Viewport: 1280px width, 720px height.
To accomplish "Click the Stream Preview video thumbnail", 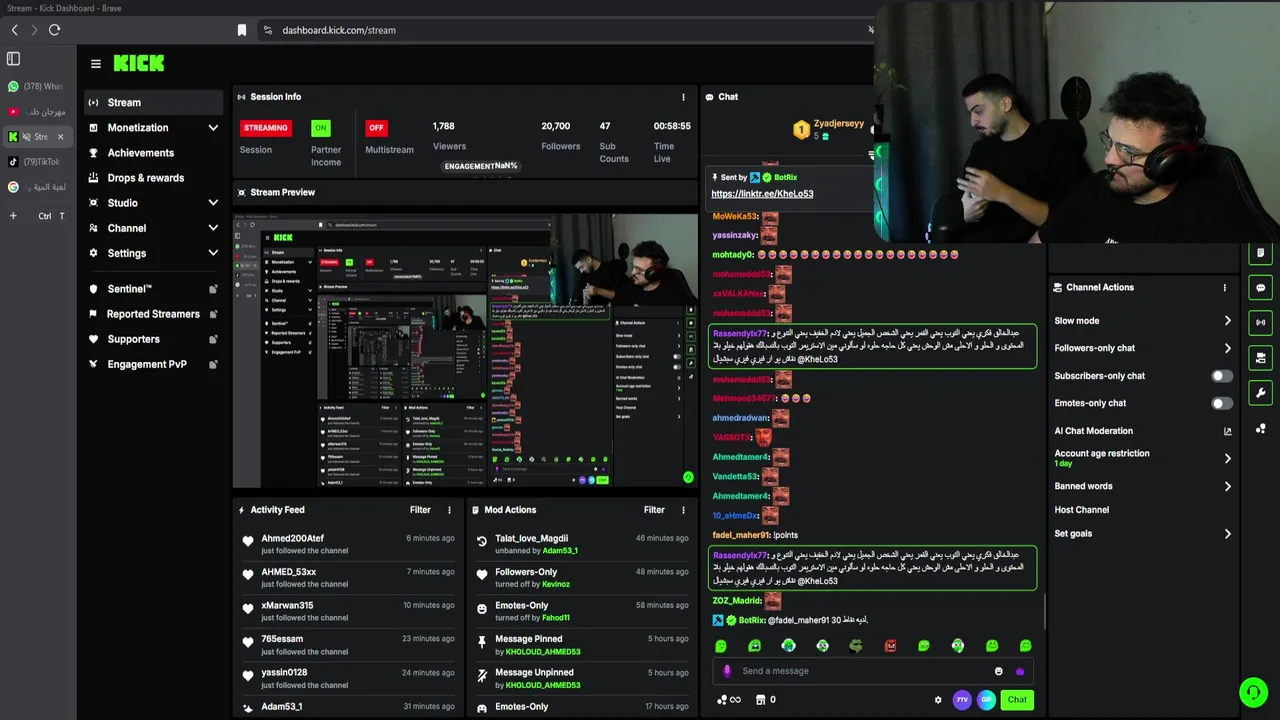I will 466,350.
